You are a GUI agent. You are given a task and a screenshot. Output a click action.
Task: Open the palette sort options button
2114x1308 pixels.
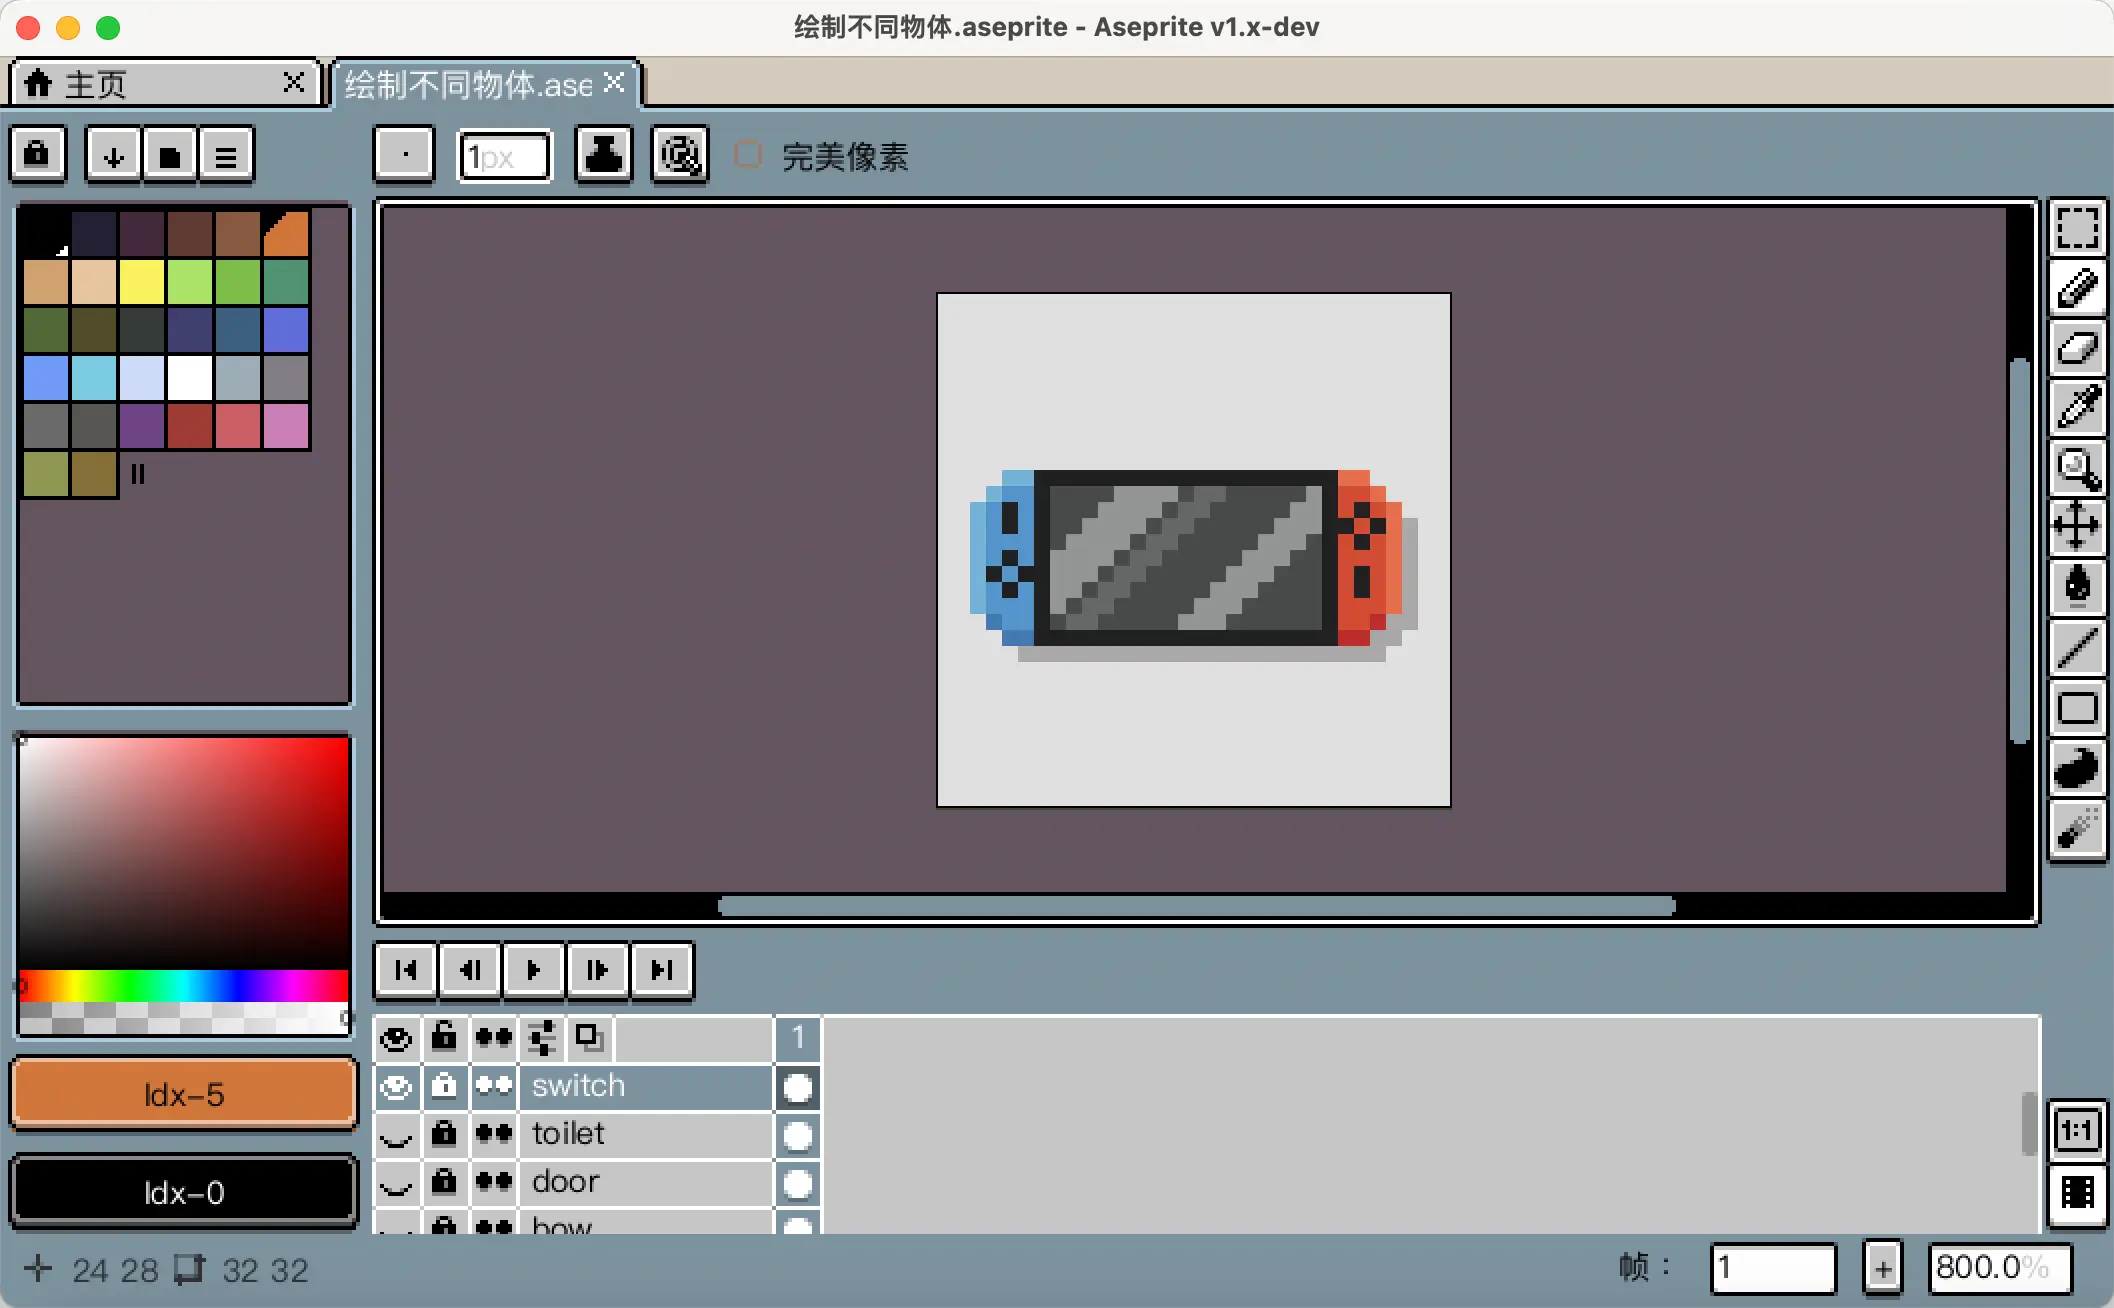pyautogui.click(x=113, y=156)
